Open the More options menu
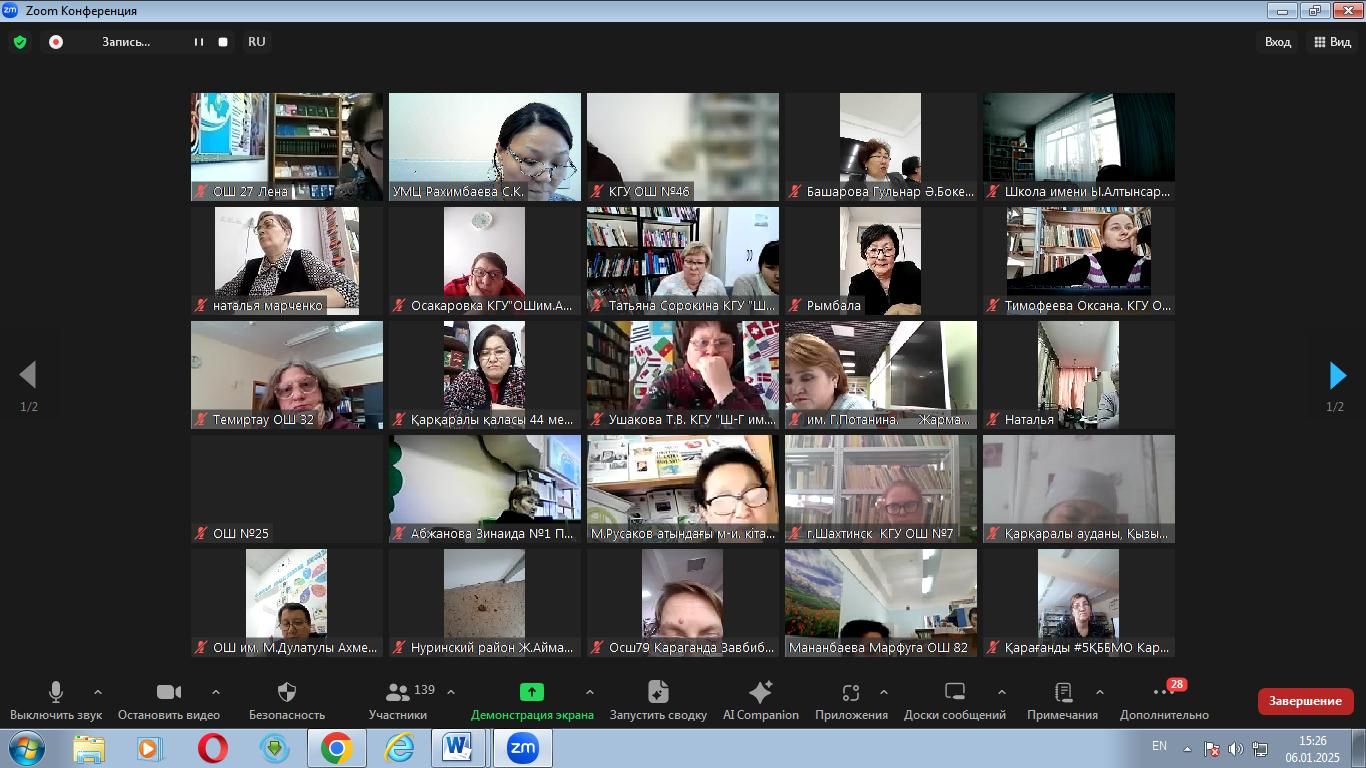The height and width of the screenshot is (768, 1366). point(1163,692)
